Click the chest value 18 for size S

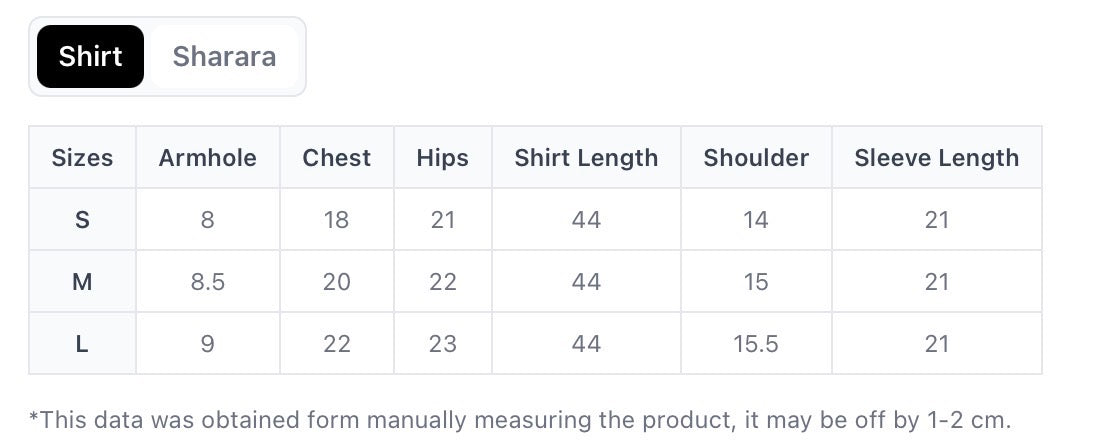coord(336,220)
